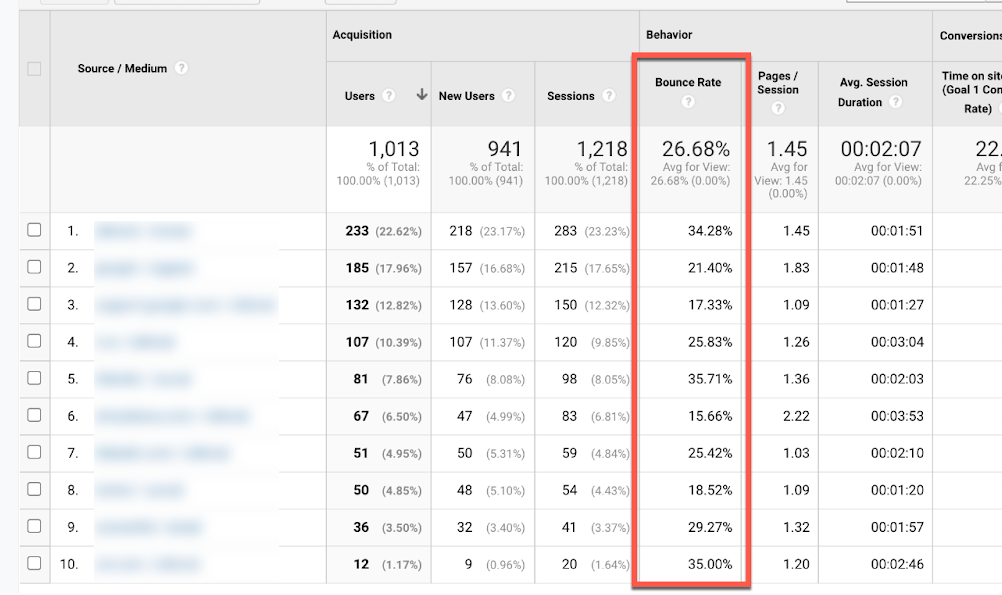Click the total Sessions value 1,218

pos(602,149)
